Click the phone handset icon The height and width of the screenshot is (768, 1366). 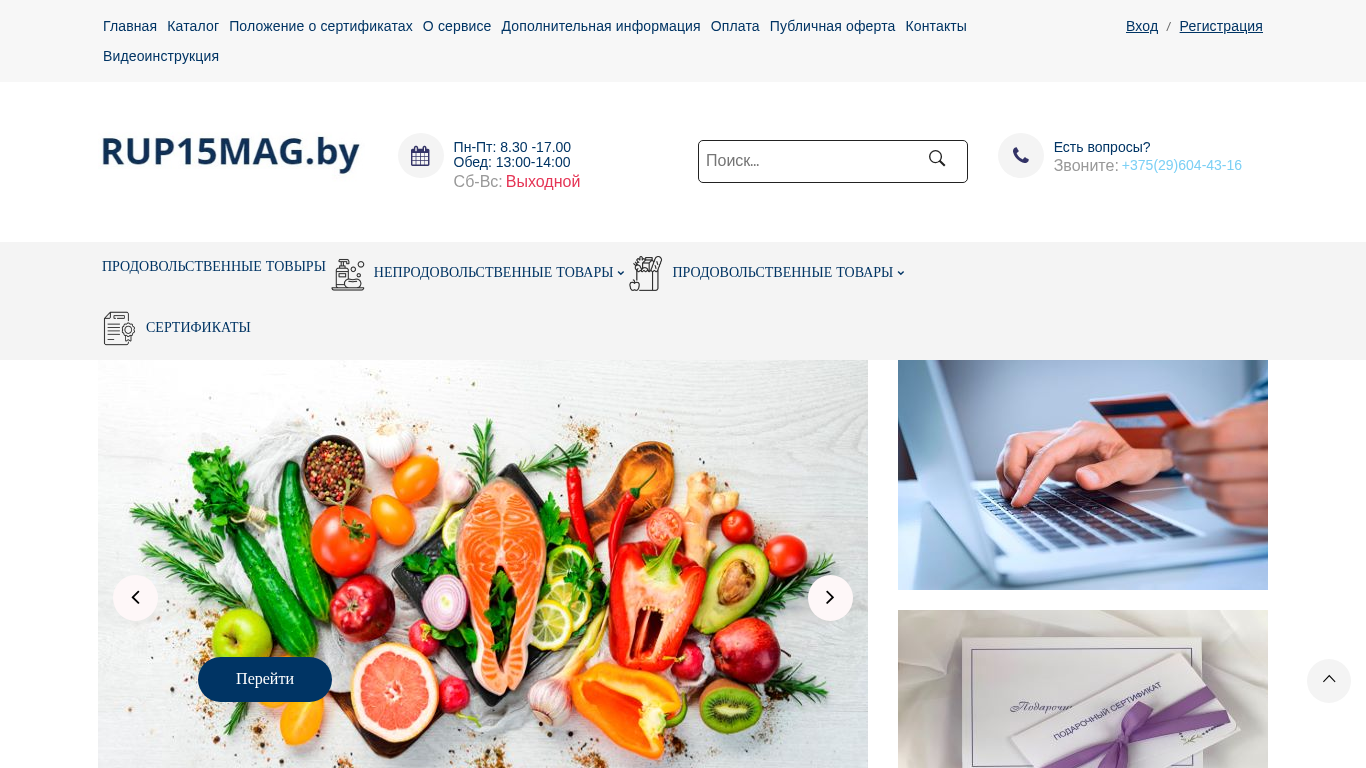1021,156
